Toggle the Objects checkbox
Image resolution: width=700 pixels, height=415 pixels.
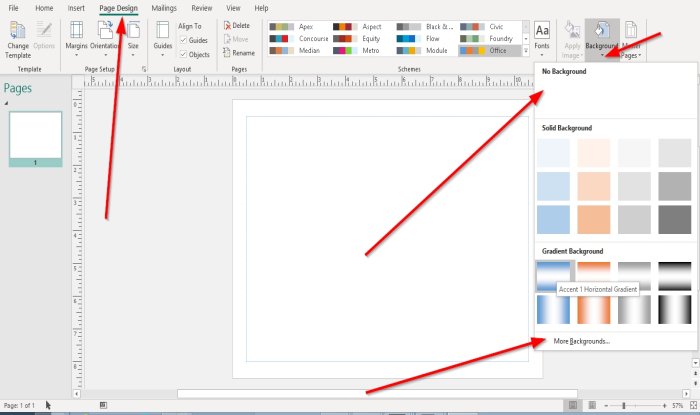pos(183,54)
